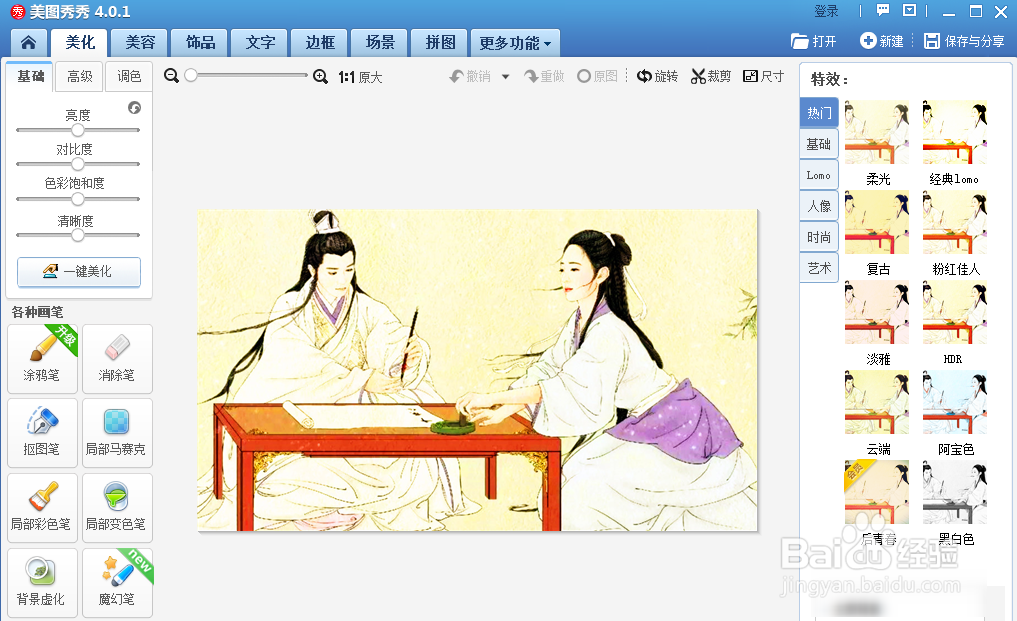This screenshot has width=1017, height=621.
Task: Select the 基础 effects category
Action: click(x=819, y=144)
